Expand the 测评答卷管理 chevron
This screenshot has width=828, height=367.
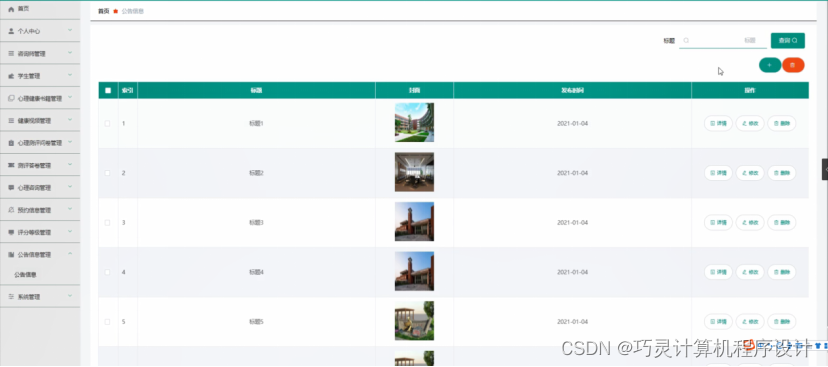tap(70, 165)
